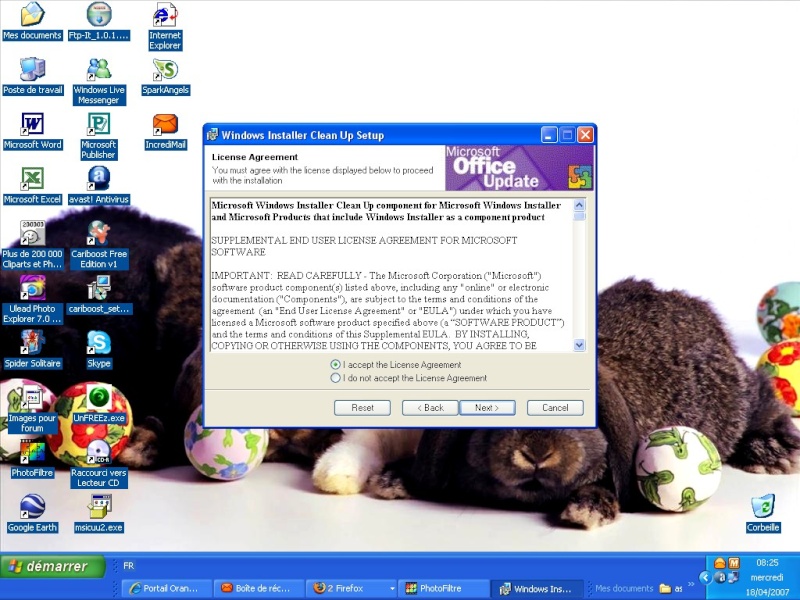The height and width of the screenshot is (600, 800).
Task: Switch to Boîte de réc... taskbar window
Action: click(x=259, y=588)
